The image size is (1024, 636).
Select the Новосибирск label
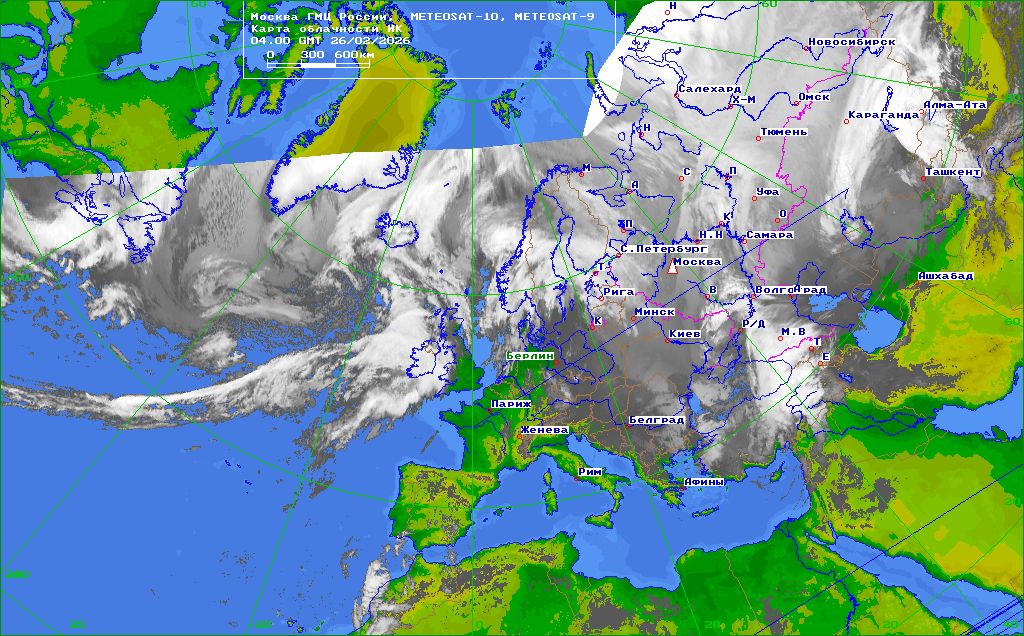(851, 42)
